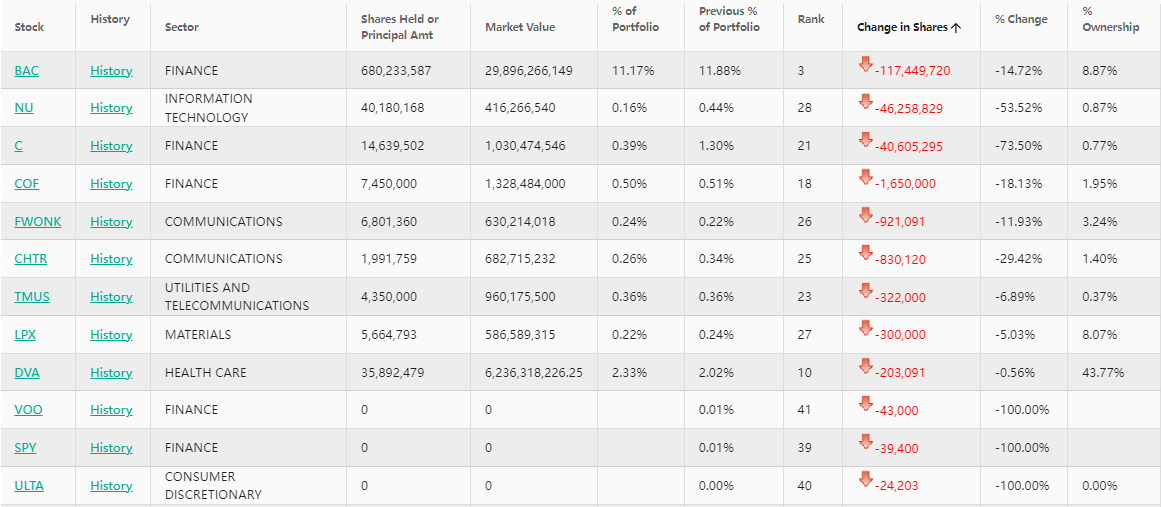Click red down arrow in TMUS row
Screen dimensions: 1161x507
866,291
